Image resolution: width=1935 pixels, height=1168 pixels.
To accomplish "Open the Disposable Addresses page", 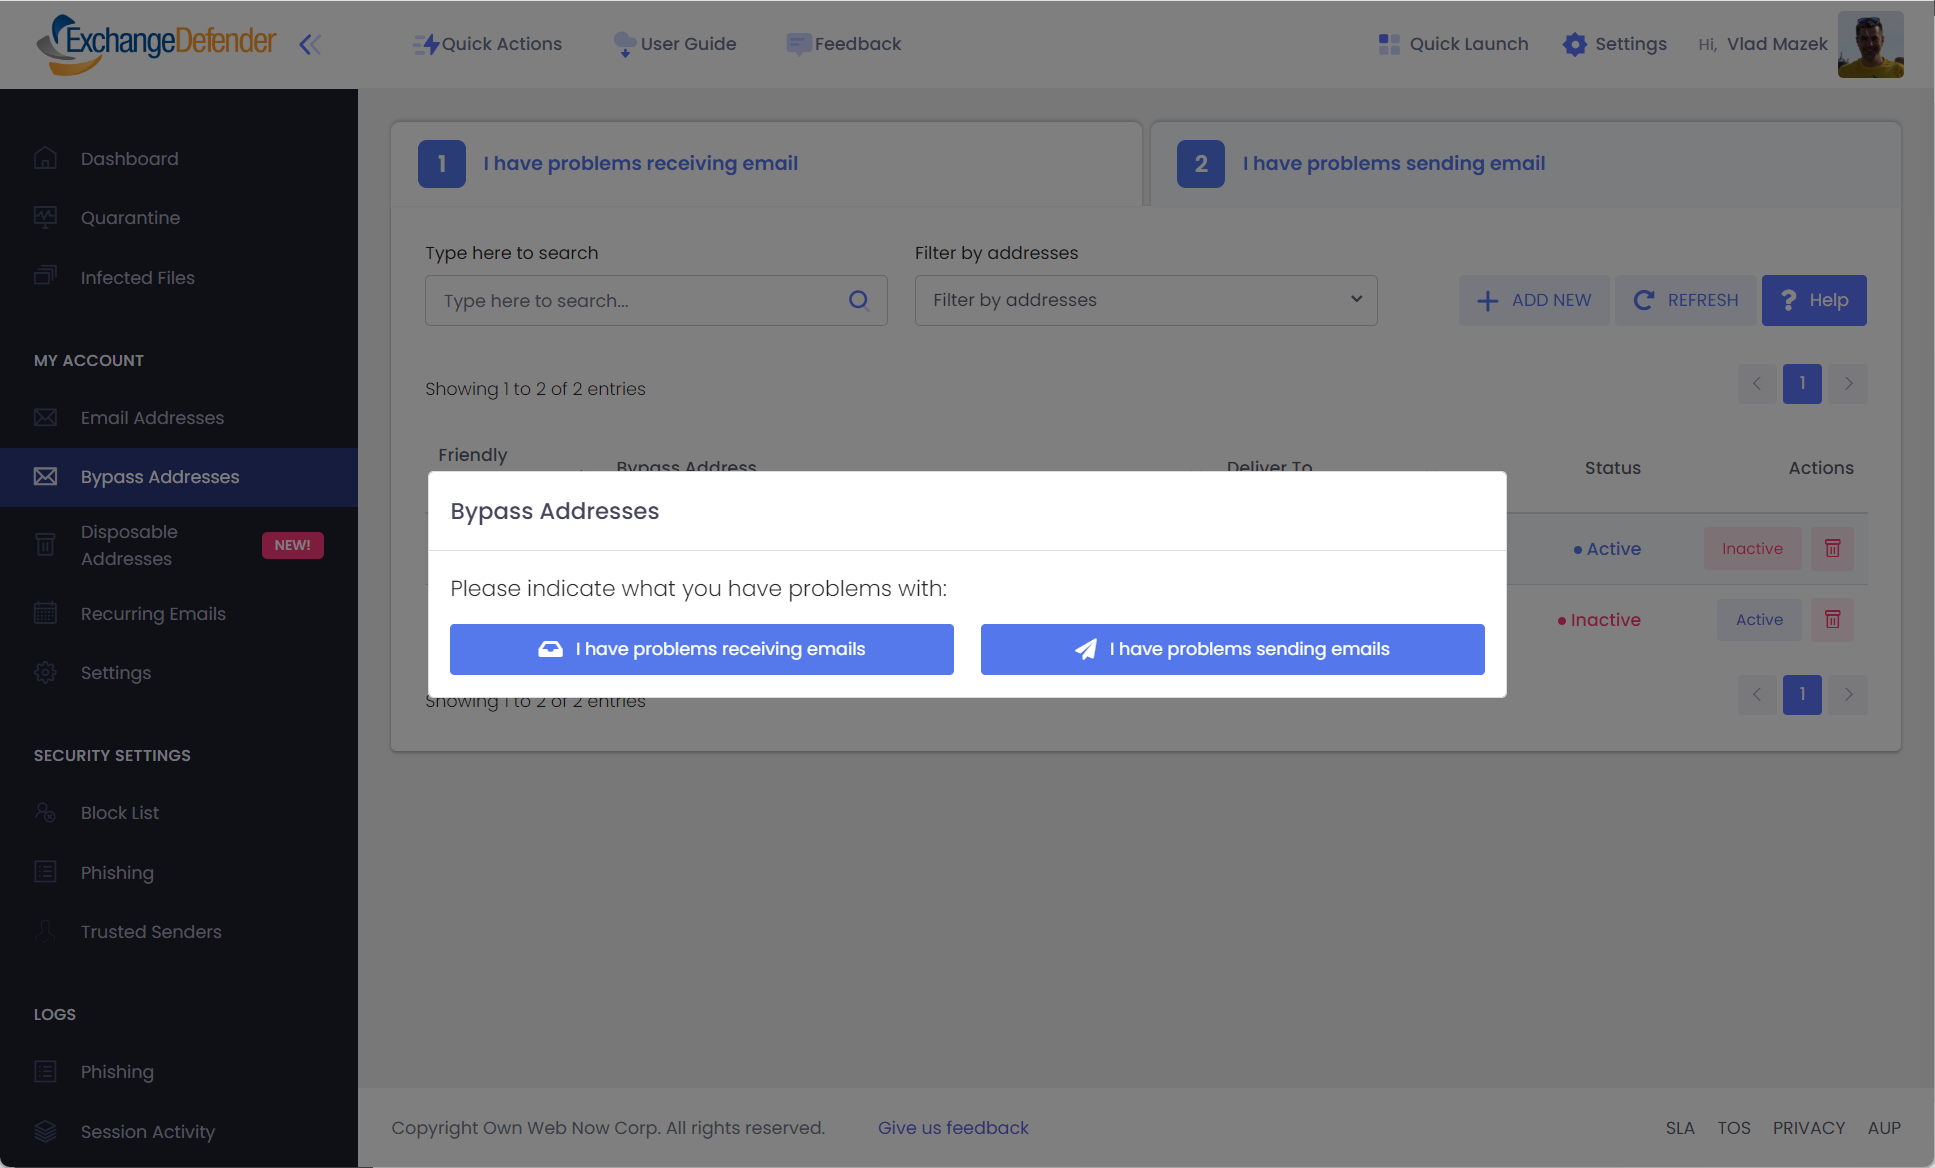I will click(129, 545).
